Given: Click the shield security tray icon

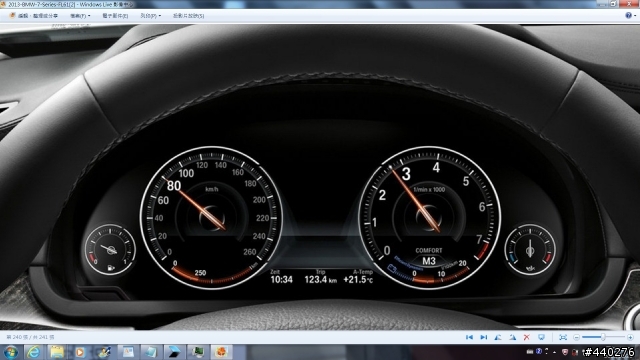Looking at the screenshot, I should click(565, 352).
